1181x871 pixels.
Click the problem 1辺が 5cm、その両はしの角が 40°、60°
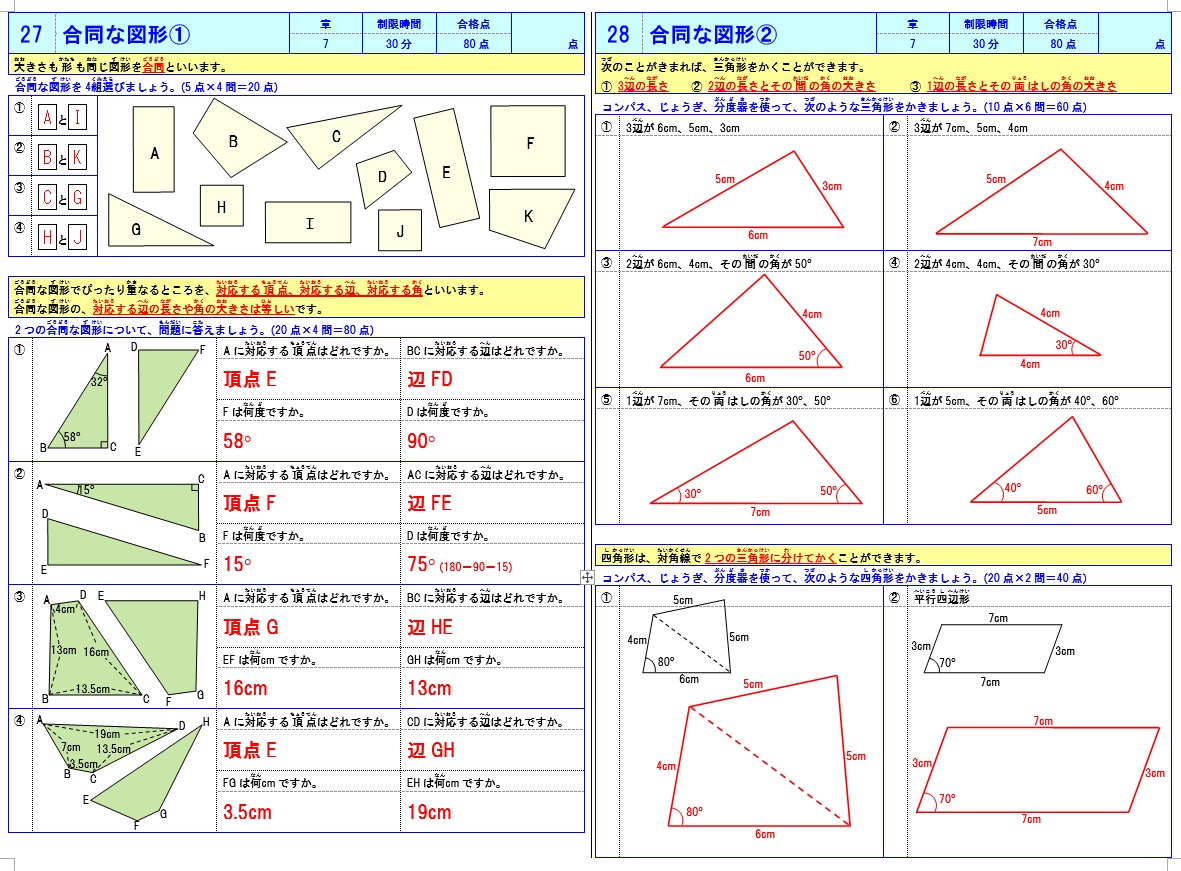point(1017,399)
